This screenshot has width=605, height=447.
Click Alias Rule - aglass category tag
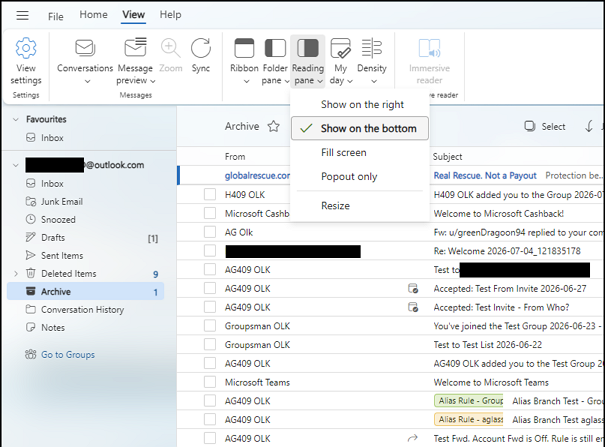pos(469,419)
